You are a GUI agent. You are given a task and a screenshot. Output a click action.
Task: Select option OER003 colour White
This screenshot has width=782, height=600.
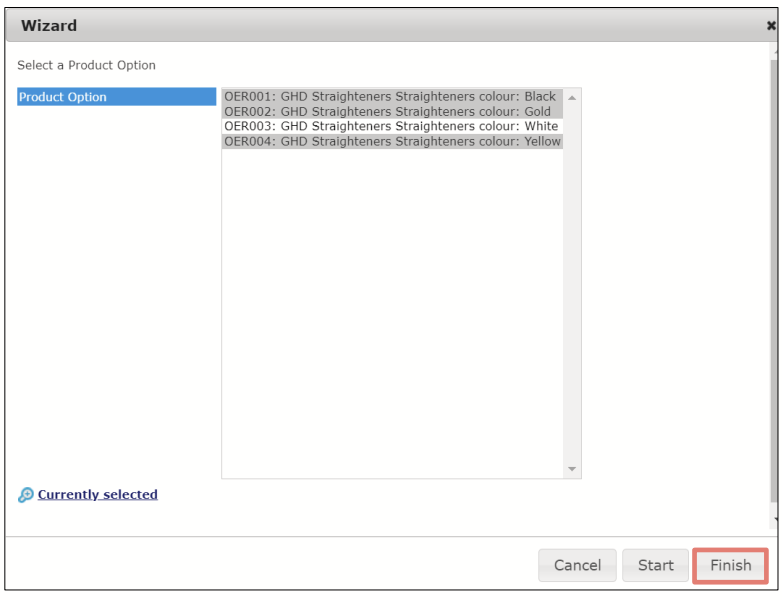[x=392, y=126]
